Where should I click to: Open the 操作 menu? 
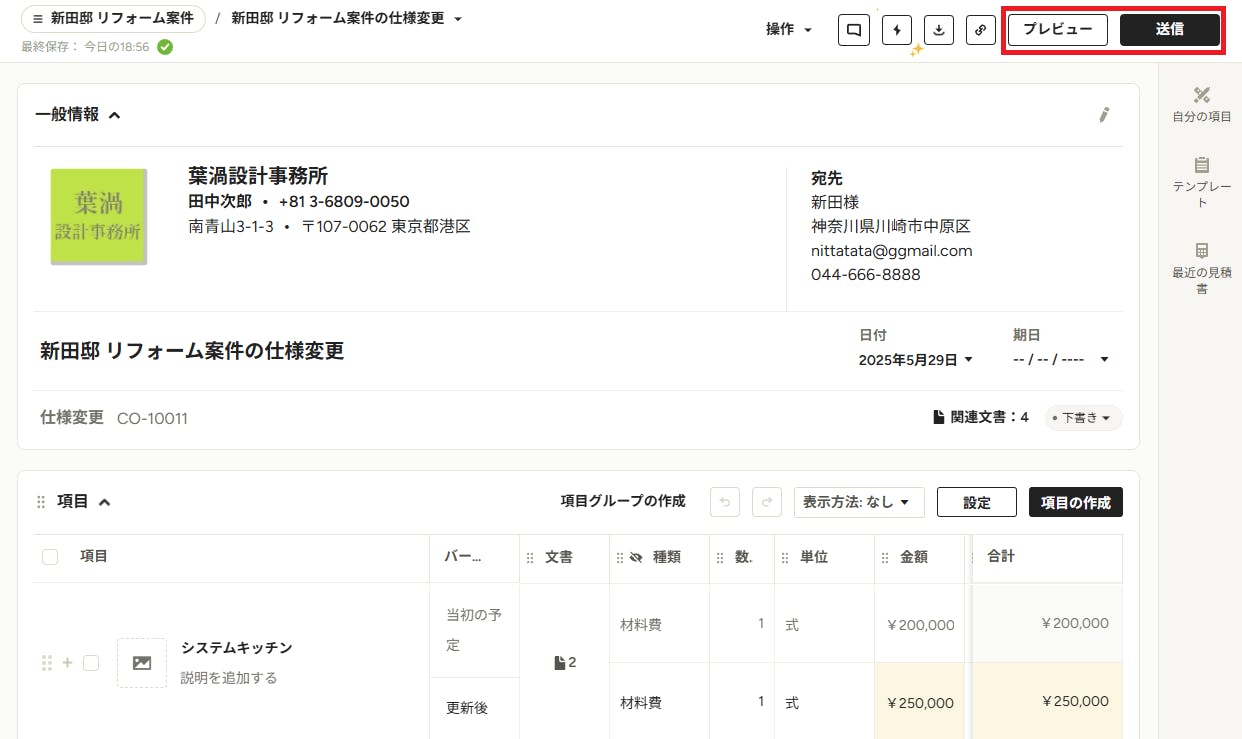pyautogui.click(x=789, y=30)
